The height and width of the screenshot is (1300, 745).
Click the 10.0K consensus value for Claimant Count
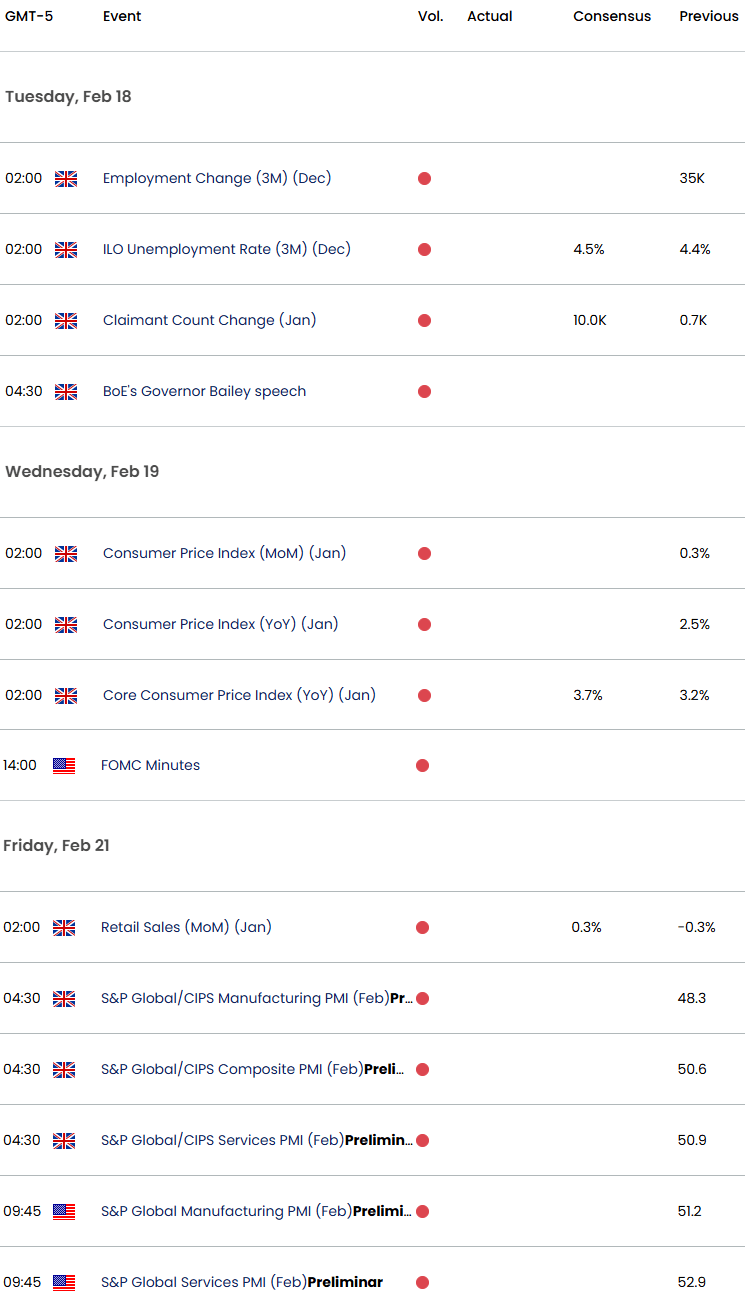tap(589, 320)
